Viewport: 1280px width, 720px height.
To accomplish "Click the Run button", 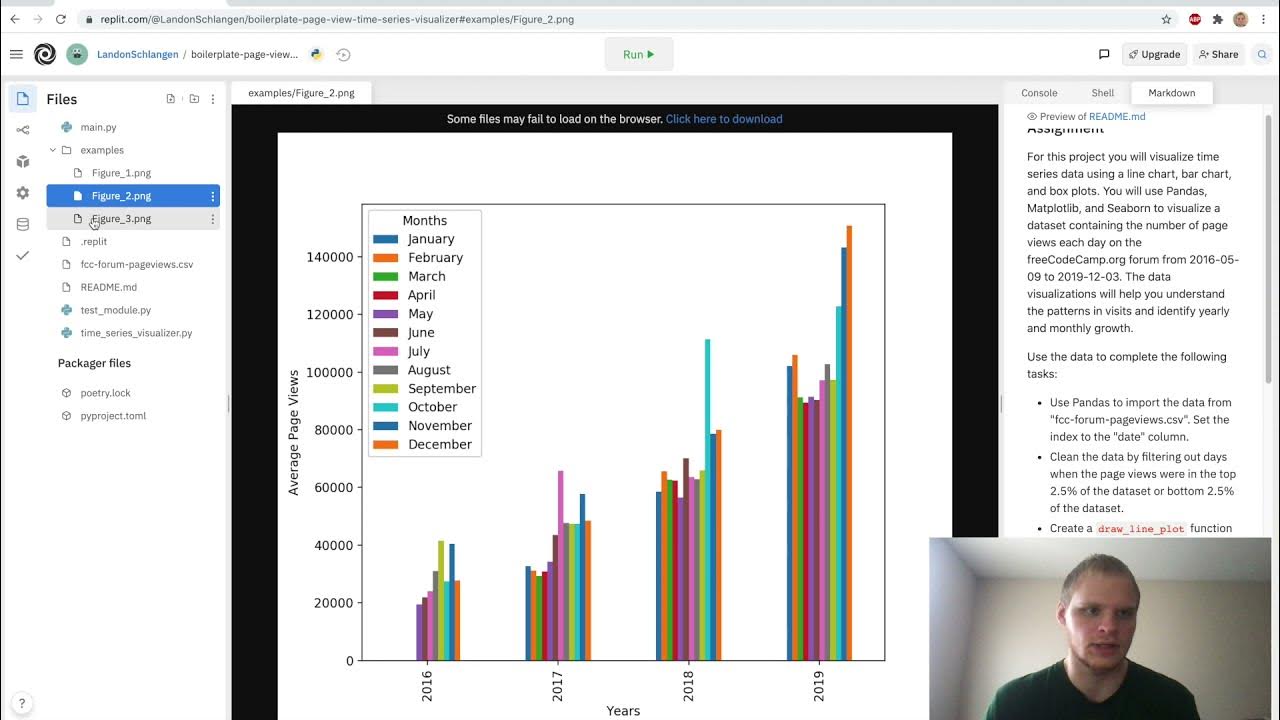I will [639, 54].
